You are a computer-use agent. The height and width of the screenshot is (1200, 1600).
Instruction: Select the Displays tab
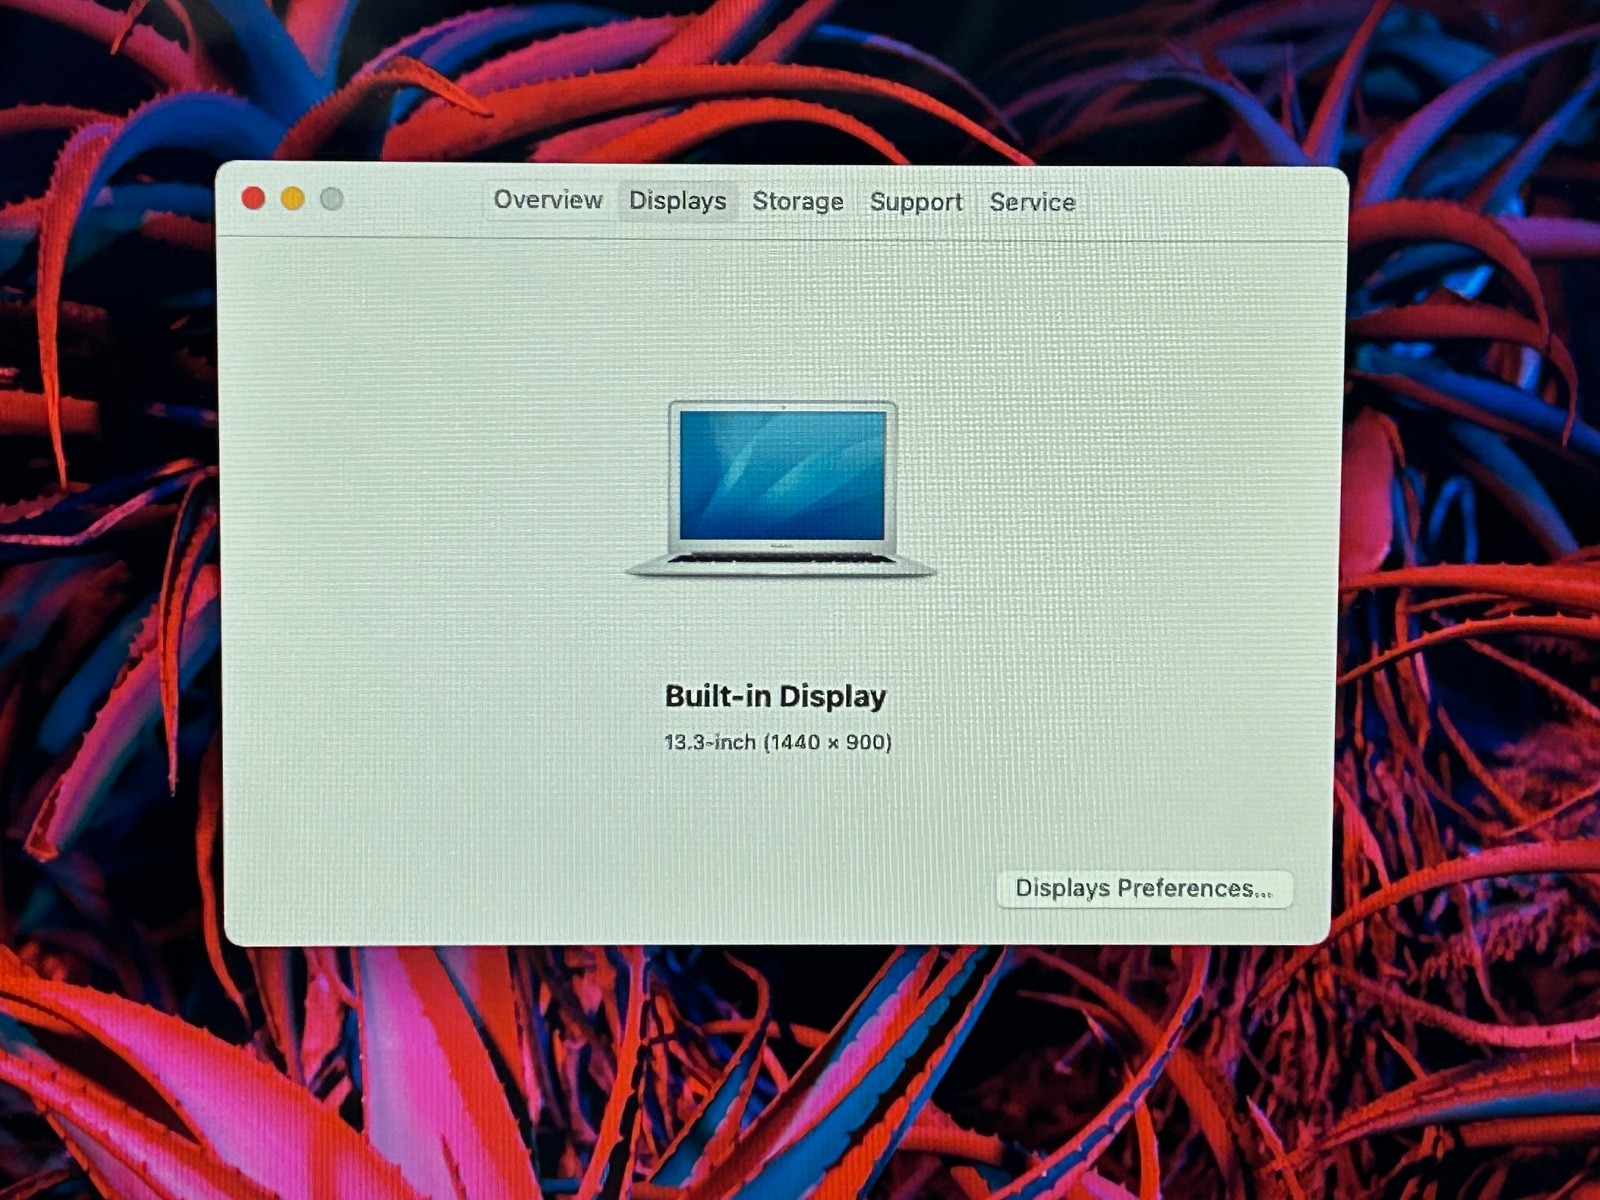678,201
